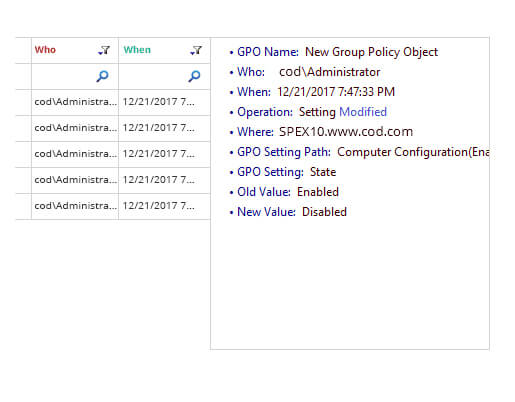515x402 pixels.
Task: Click the GPO Setting Path value
Action: [x=413, y=152]
